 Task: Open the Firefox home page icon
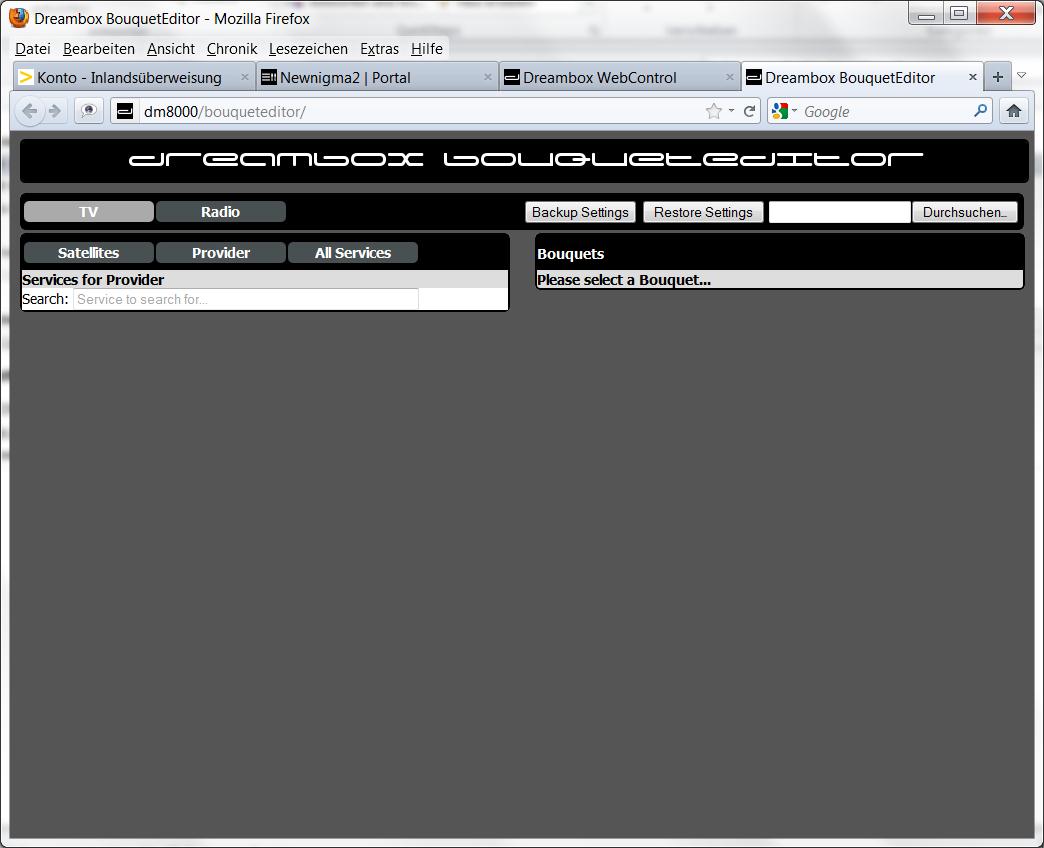[1014, 111]
